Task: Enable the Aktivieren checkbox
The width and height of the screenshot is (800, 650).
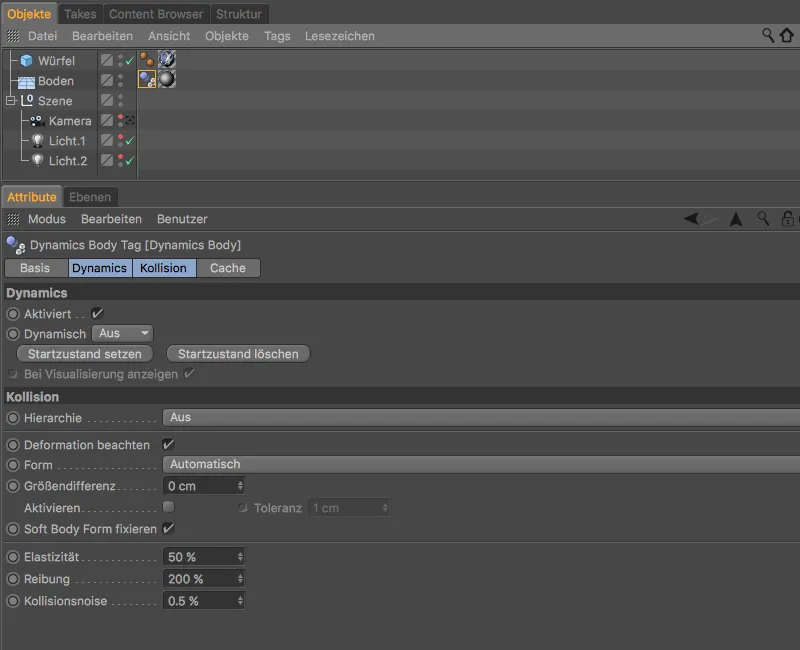Action: click(168, 507)
